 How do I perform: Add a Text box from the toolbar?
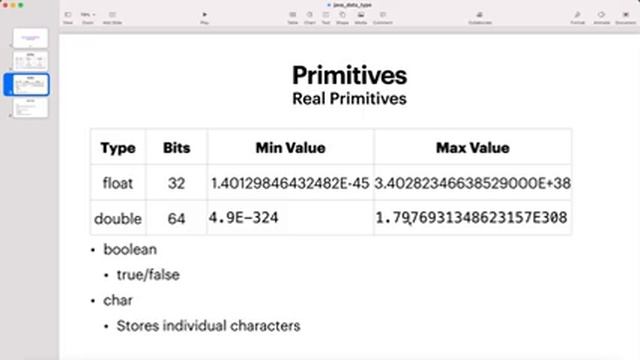coord(326,18)
